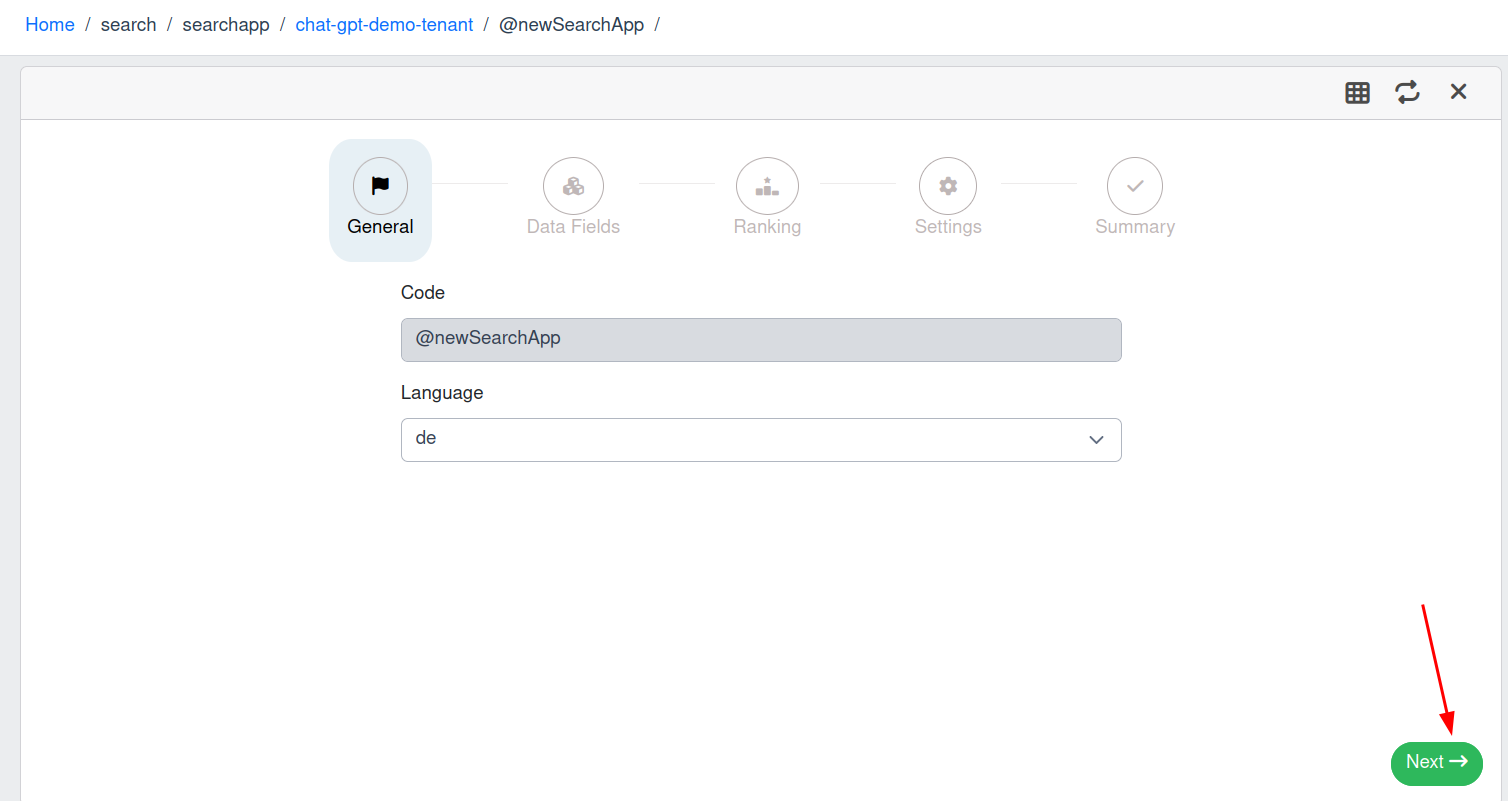Click the searchapp breadcrumb text
Screen dimensions: 1508x801
tap(226, 25)
